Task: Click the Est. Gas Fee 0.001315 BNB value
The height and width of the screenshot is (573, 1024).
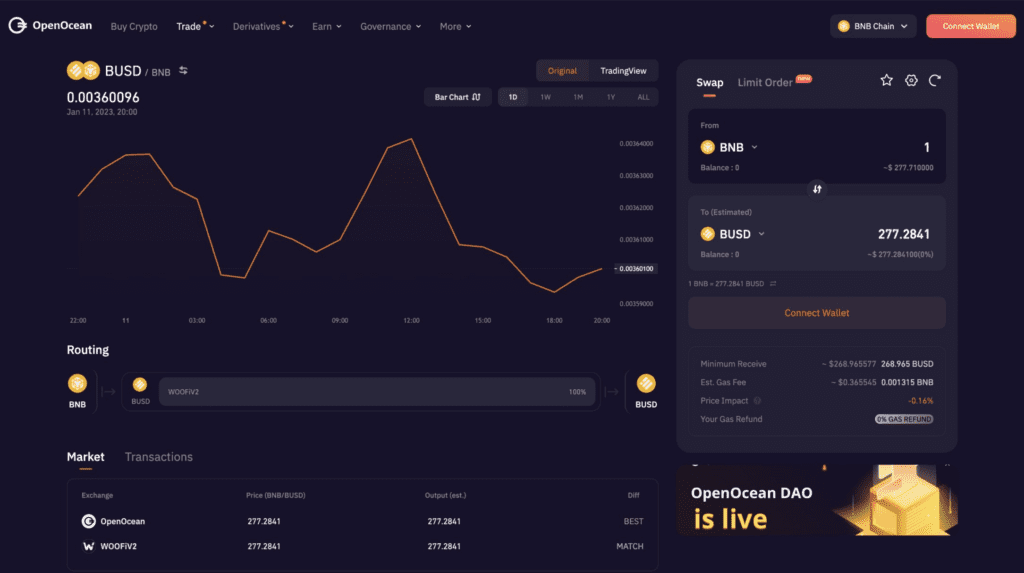Action: tap(907, 382)
